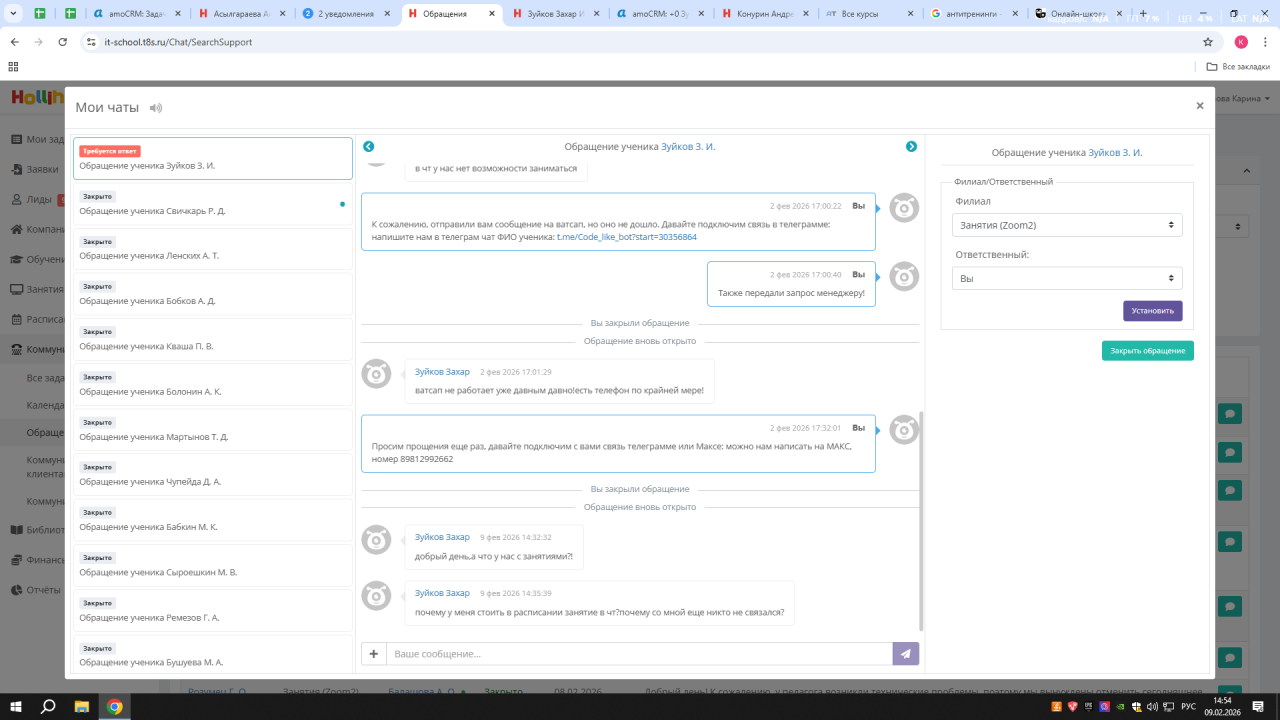Go to next chat with right arrow
The image size is (1280, 720).
click(x=911, y=147)
